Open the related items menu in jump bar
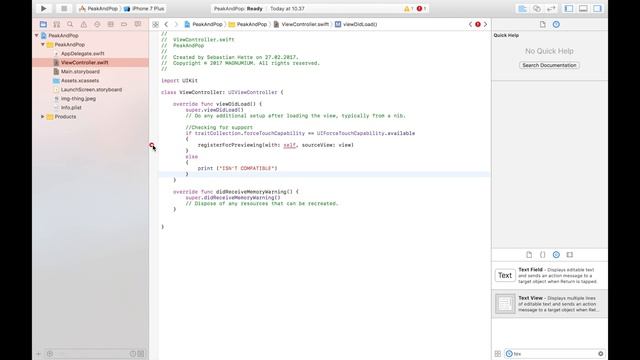The width and height of the screenshot is (640, 360). point(156,24)
